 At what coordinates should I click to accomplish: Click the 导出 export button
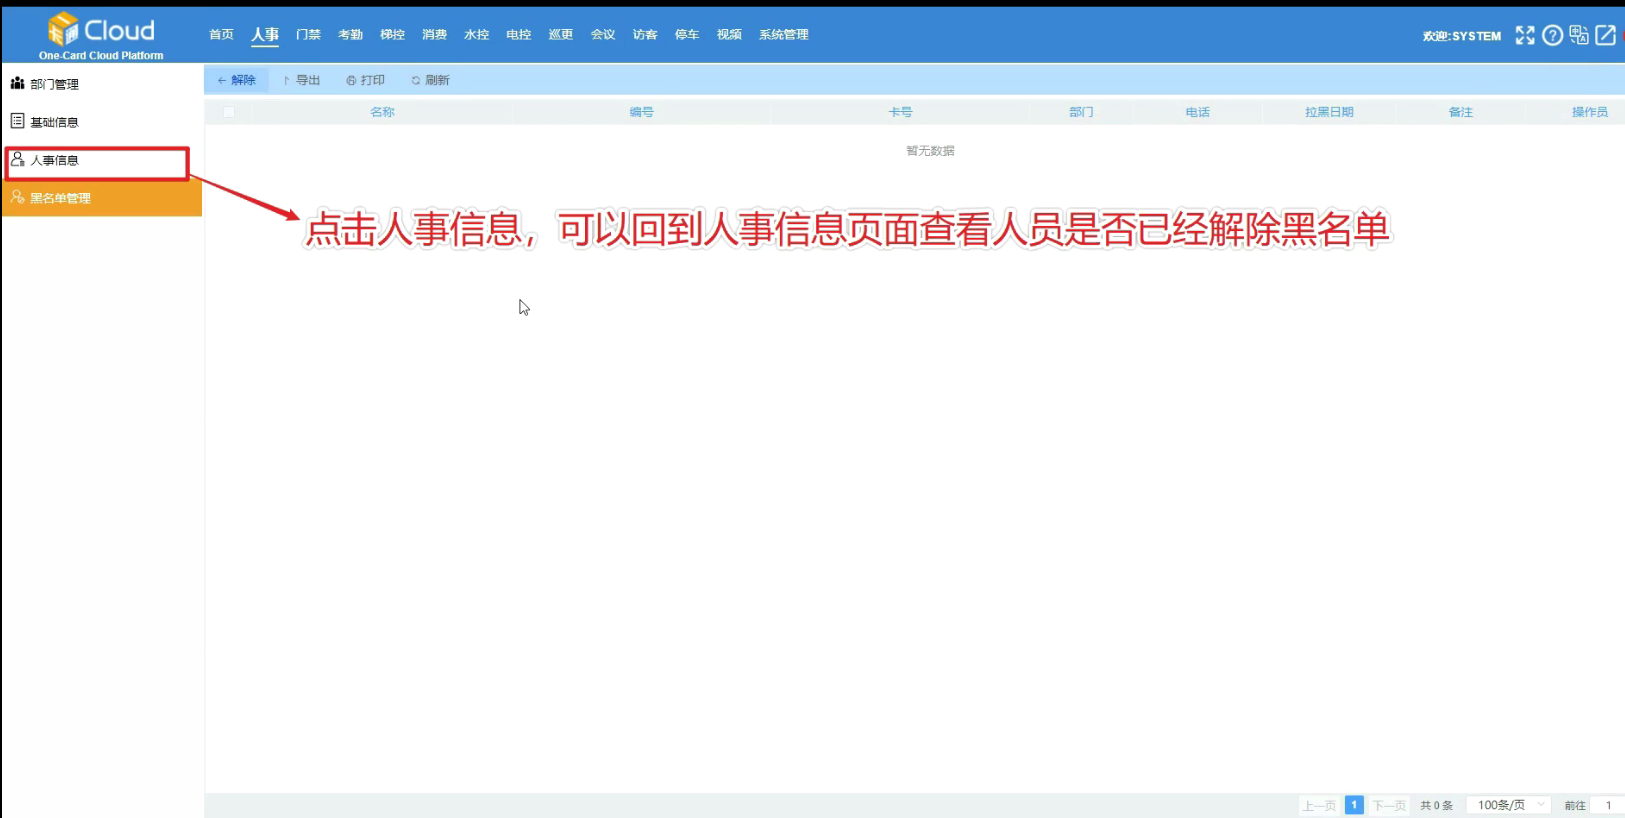click(x=301, y=80)
